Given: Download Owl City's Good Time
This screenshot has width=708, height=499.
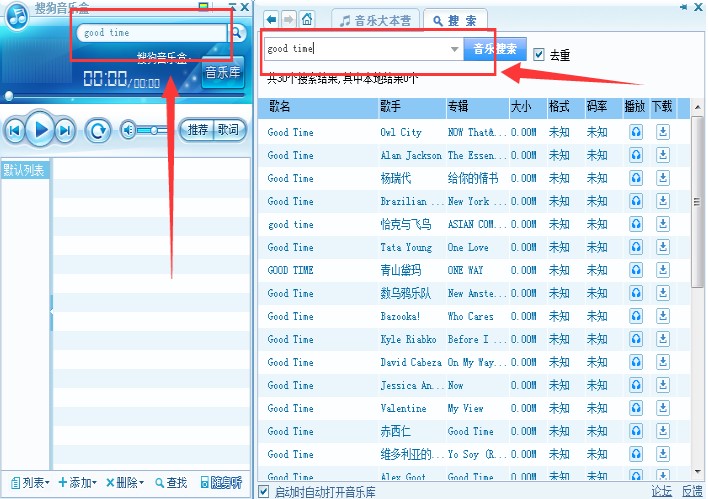Looking at the screenshot, I should pos(662,132).
